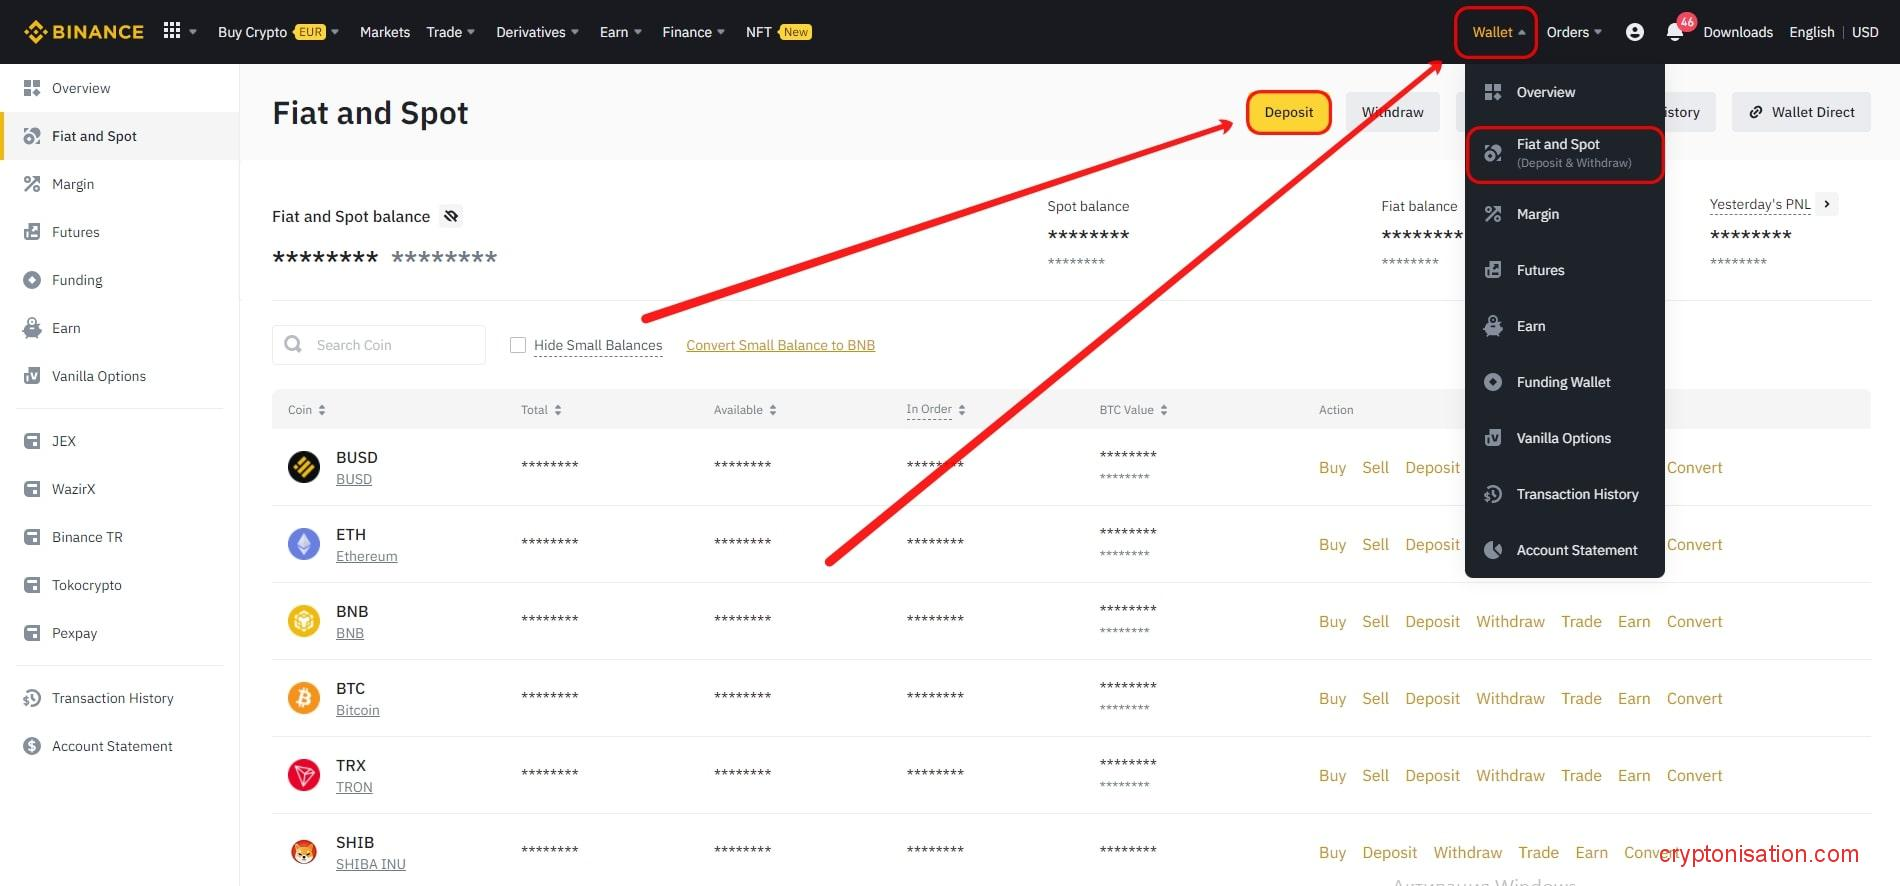The width and height of the screenshot is (1900, 886).
Task: Click the SHIB Shiba Inu coin icon
Action: [304, 852]
